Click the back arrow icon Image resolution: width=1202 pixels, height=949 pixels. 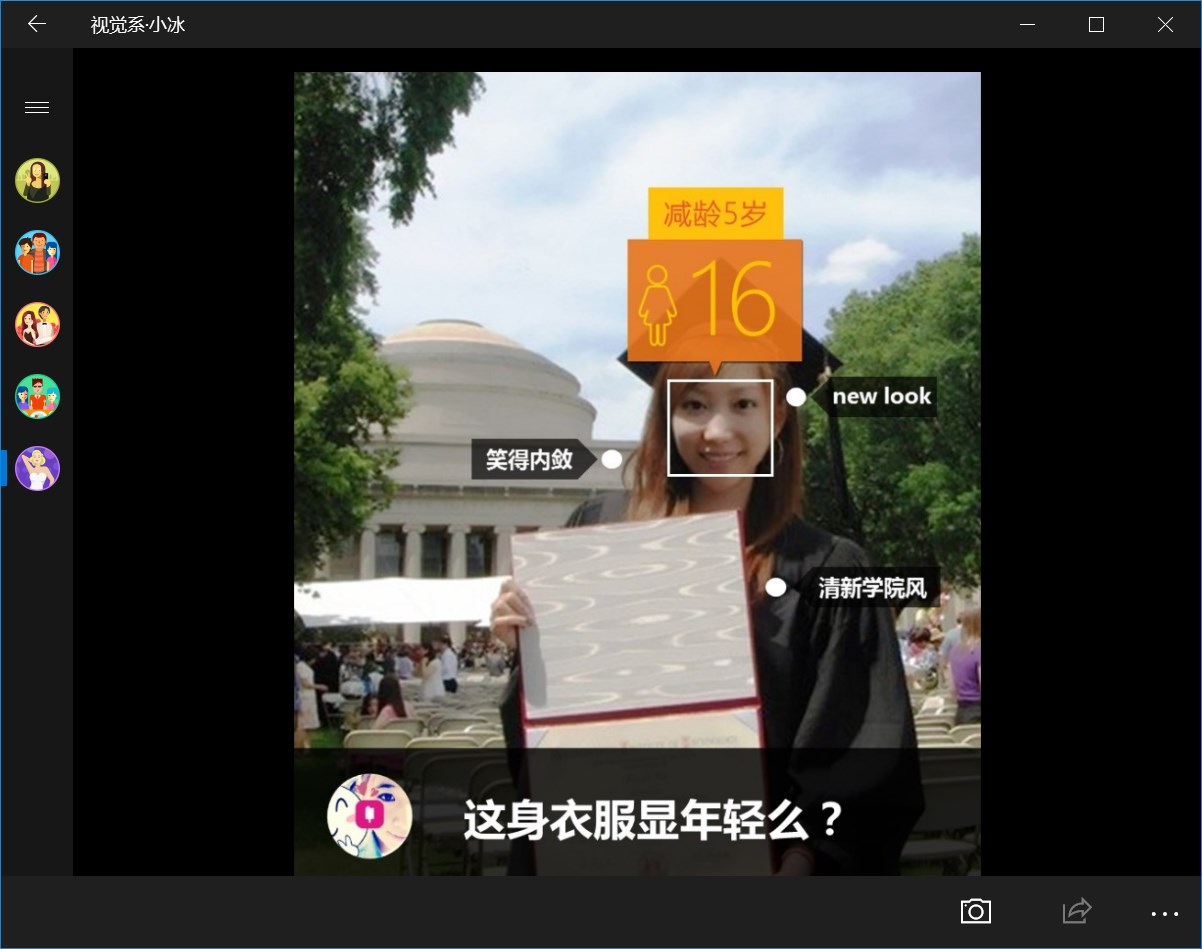pyautogui.click(x=37, y=24)
